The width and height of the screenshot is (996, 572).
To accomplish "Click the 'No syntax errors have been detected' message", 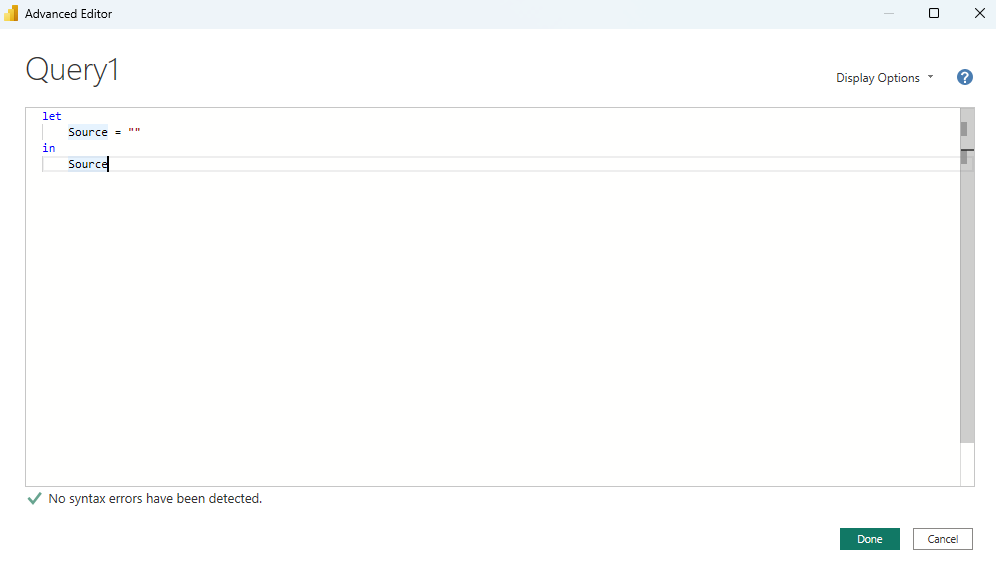I will (x=155, y=498).
